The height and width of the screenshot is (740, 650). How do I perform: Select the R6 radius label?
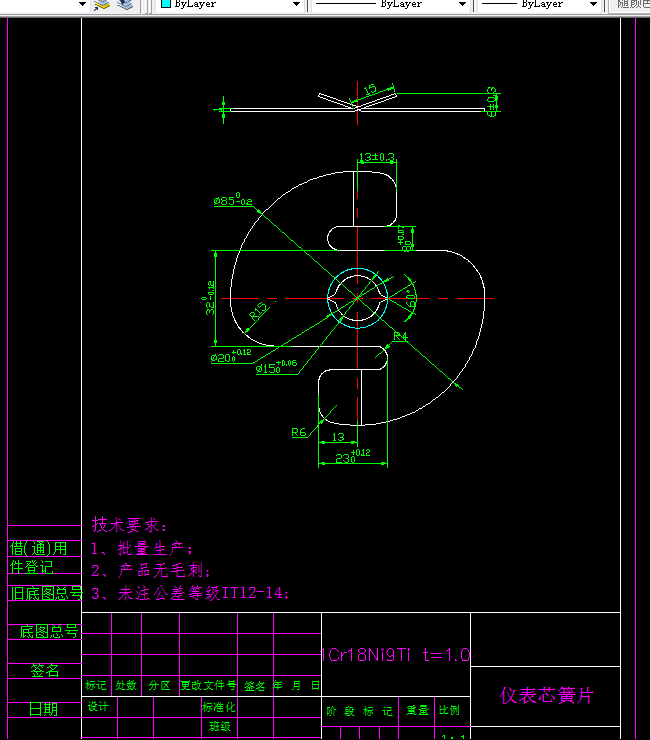point(299,432)
